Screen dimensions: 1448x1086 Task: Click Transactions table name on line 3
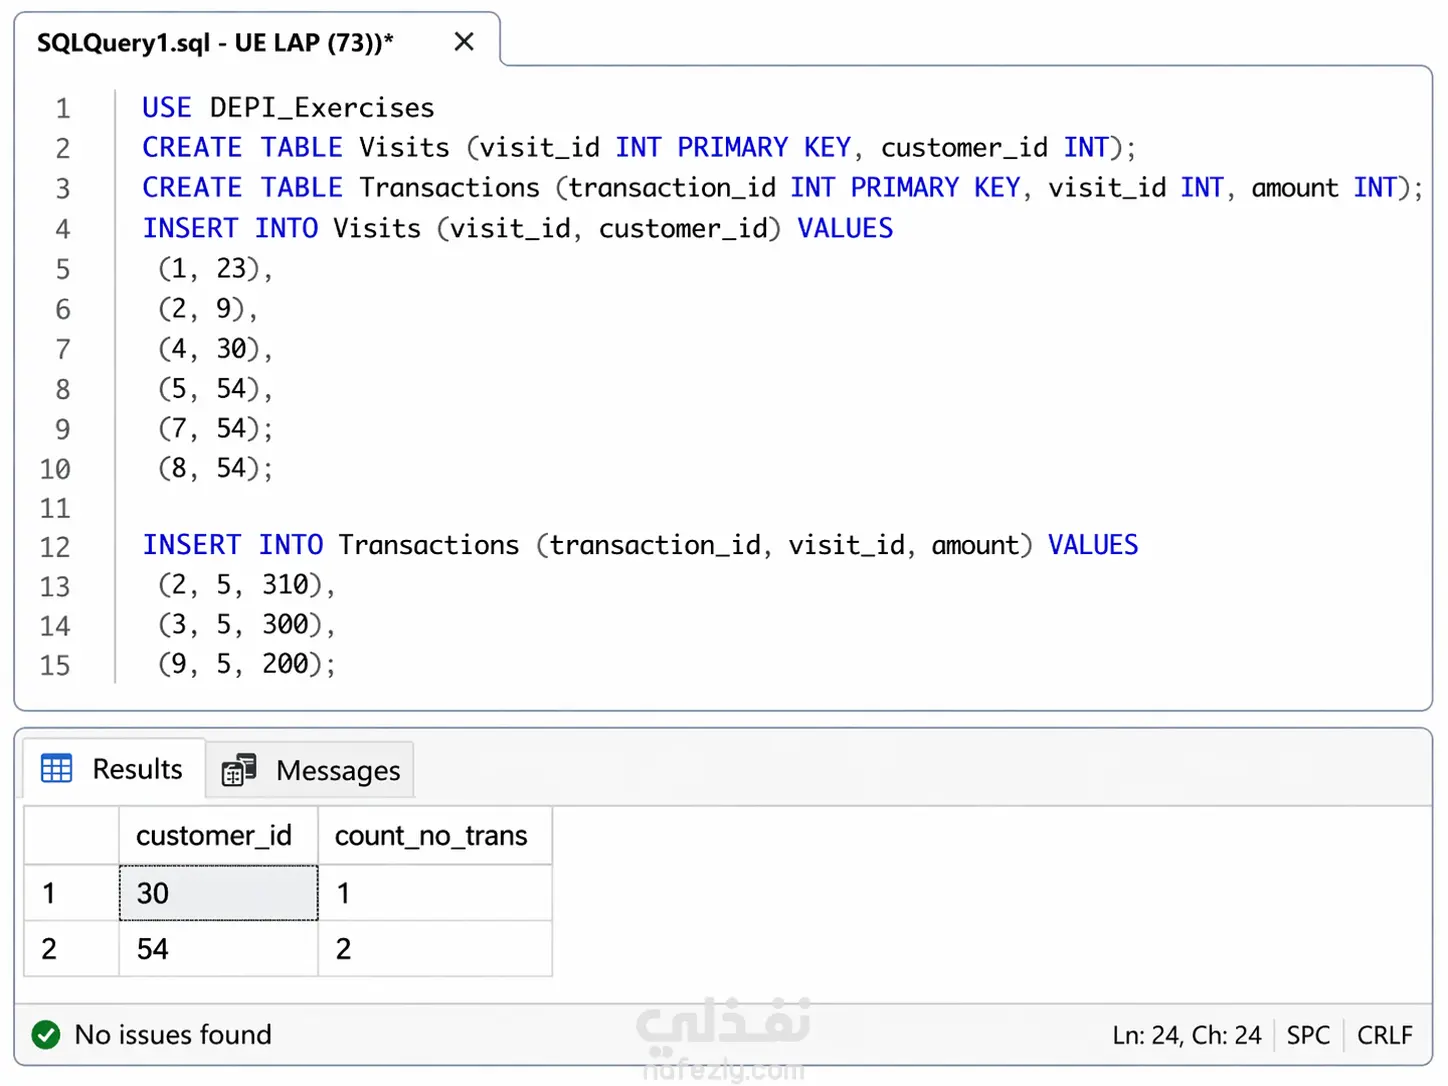449,188
